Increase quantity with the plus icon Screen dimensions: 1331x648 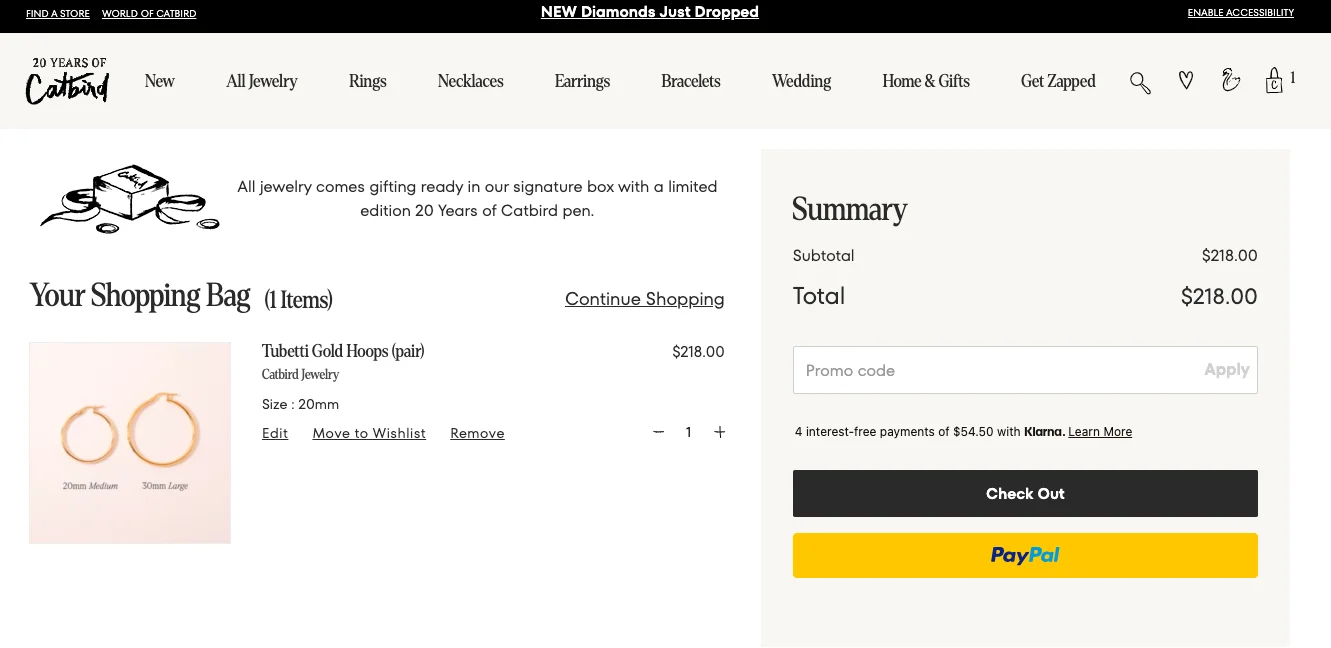pos(720,432)
